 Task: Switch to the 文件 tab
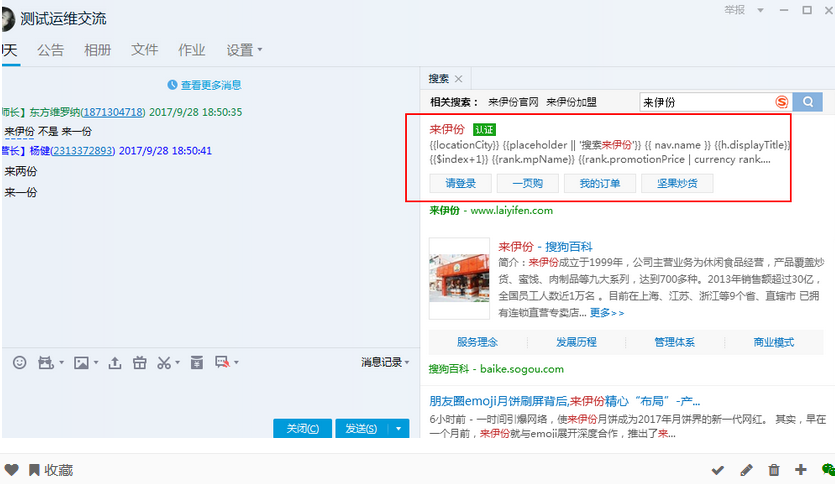(144, 50)
